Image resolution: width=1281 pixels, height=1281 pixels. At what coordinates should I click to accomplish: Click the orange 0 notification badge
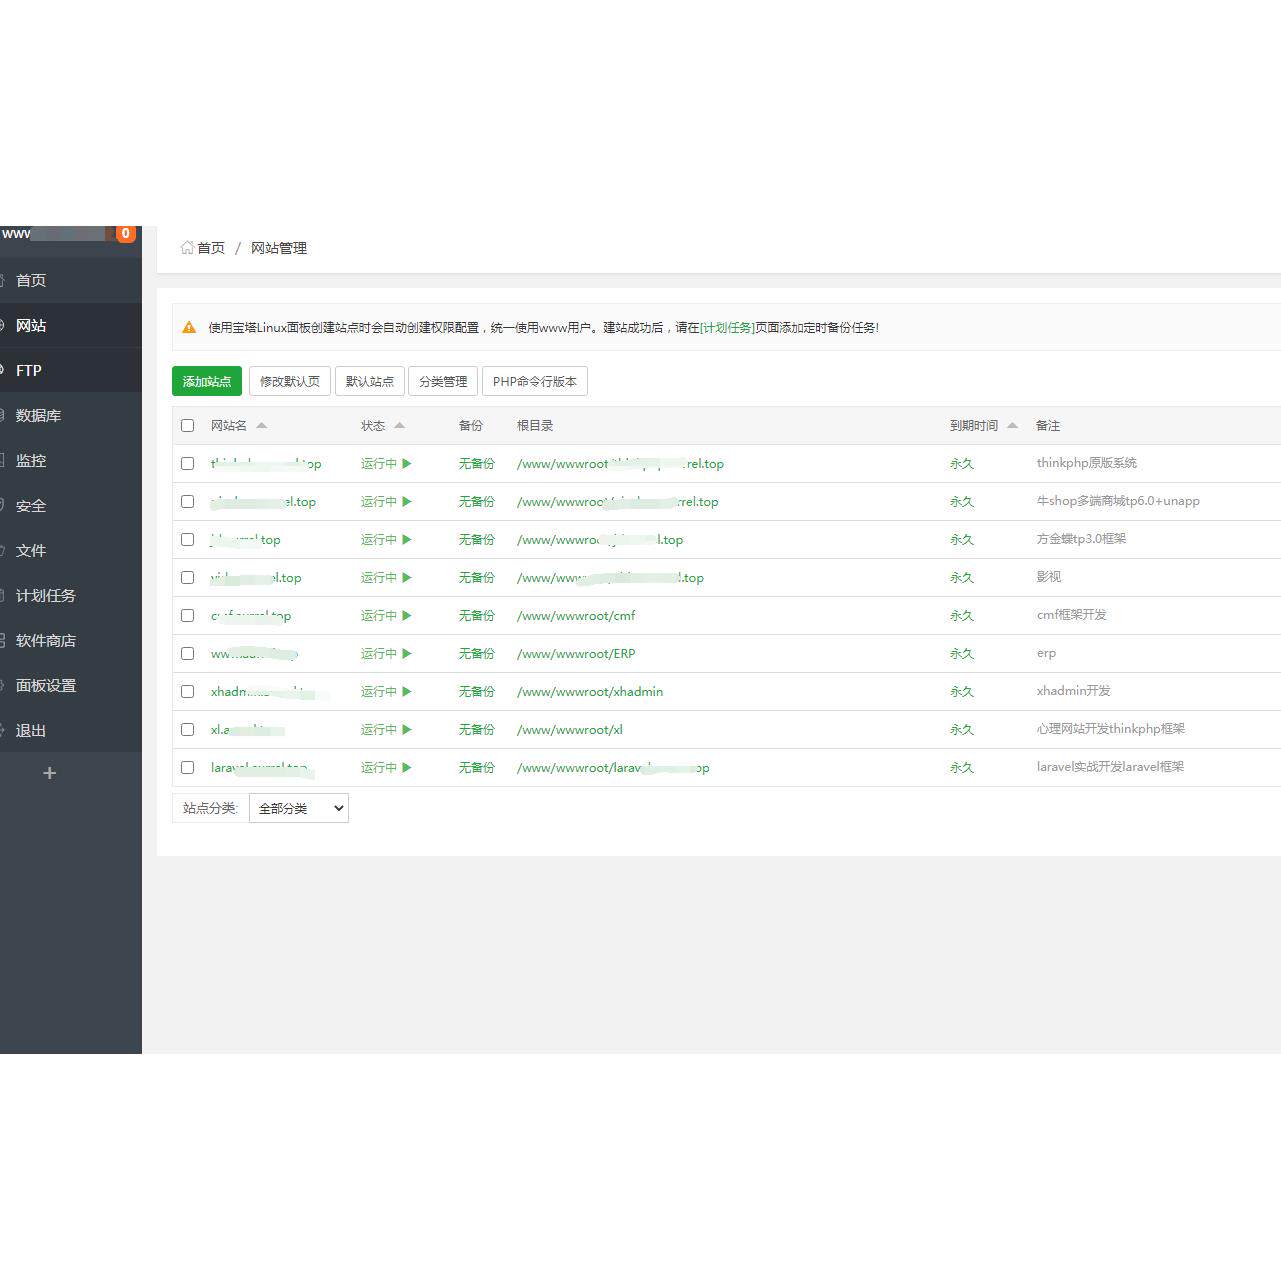tap(125, 234)
